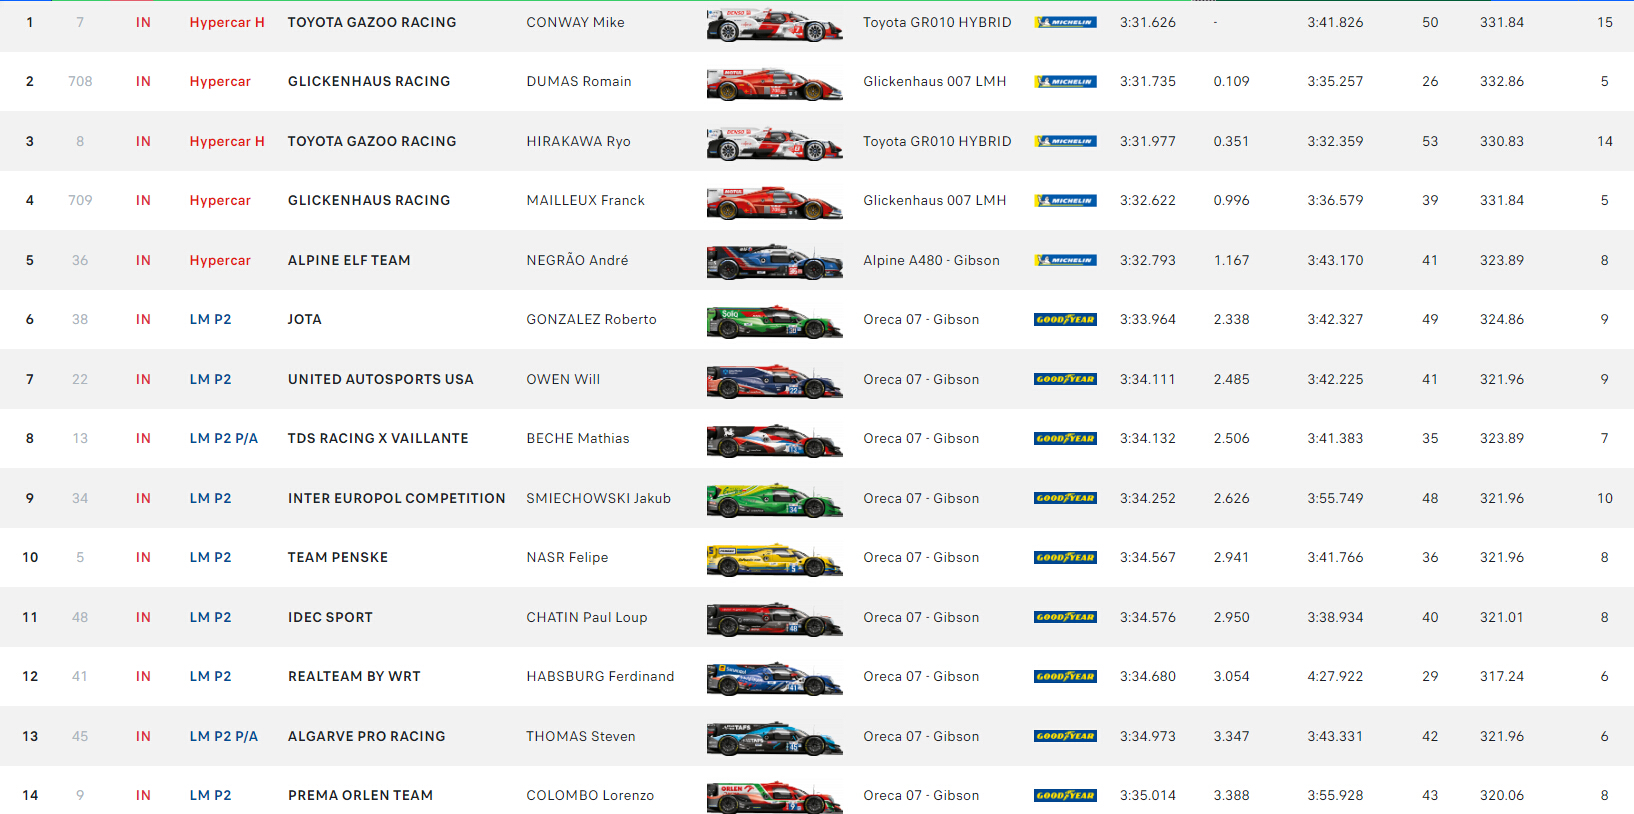The width and height of the screenshot is (1634, 814).
Task: Click car number 709 in row four
Action: [80, 200]
